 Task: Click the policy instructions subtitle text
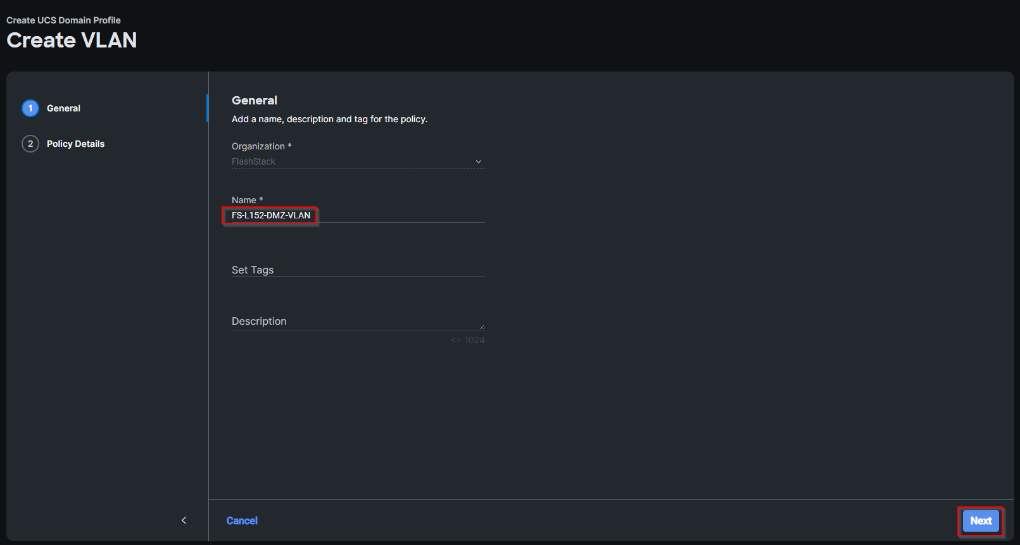click(x=329, y=119)
